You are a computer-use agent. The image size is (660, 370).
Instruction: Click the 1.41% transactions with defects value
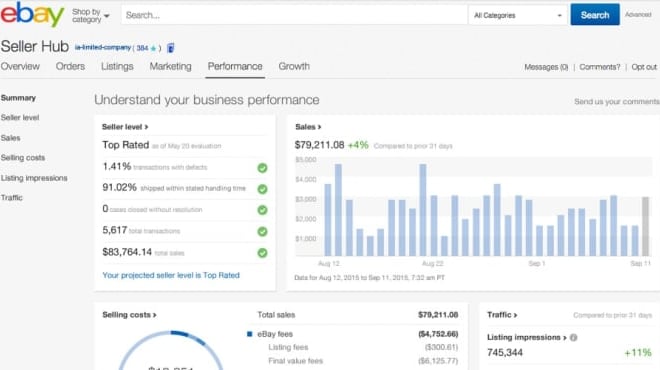(x=117, y=167)
